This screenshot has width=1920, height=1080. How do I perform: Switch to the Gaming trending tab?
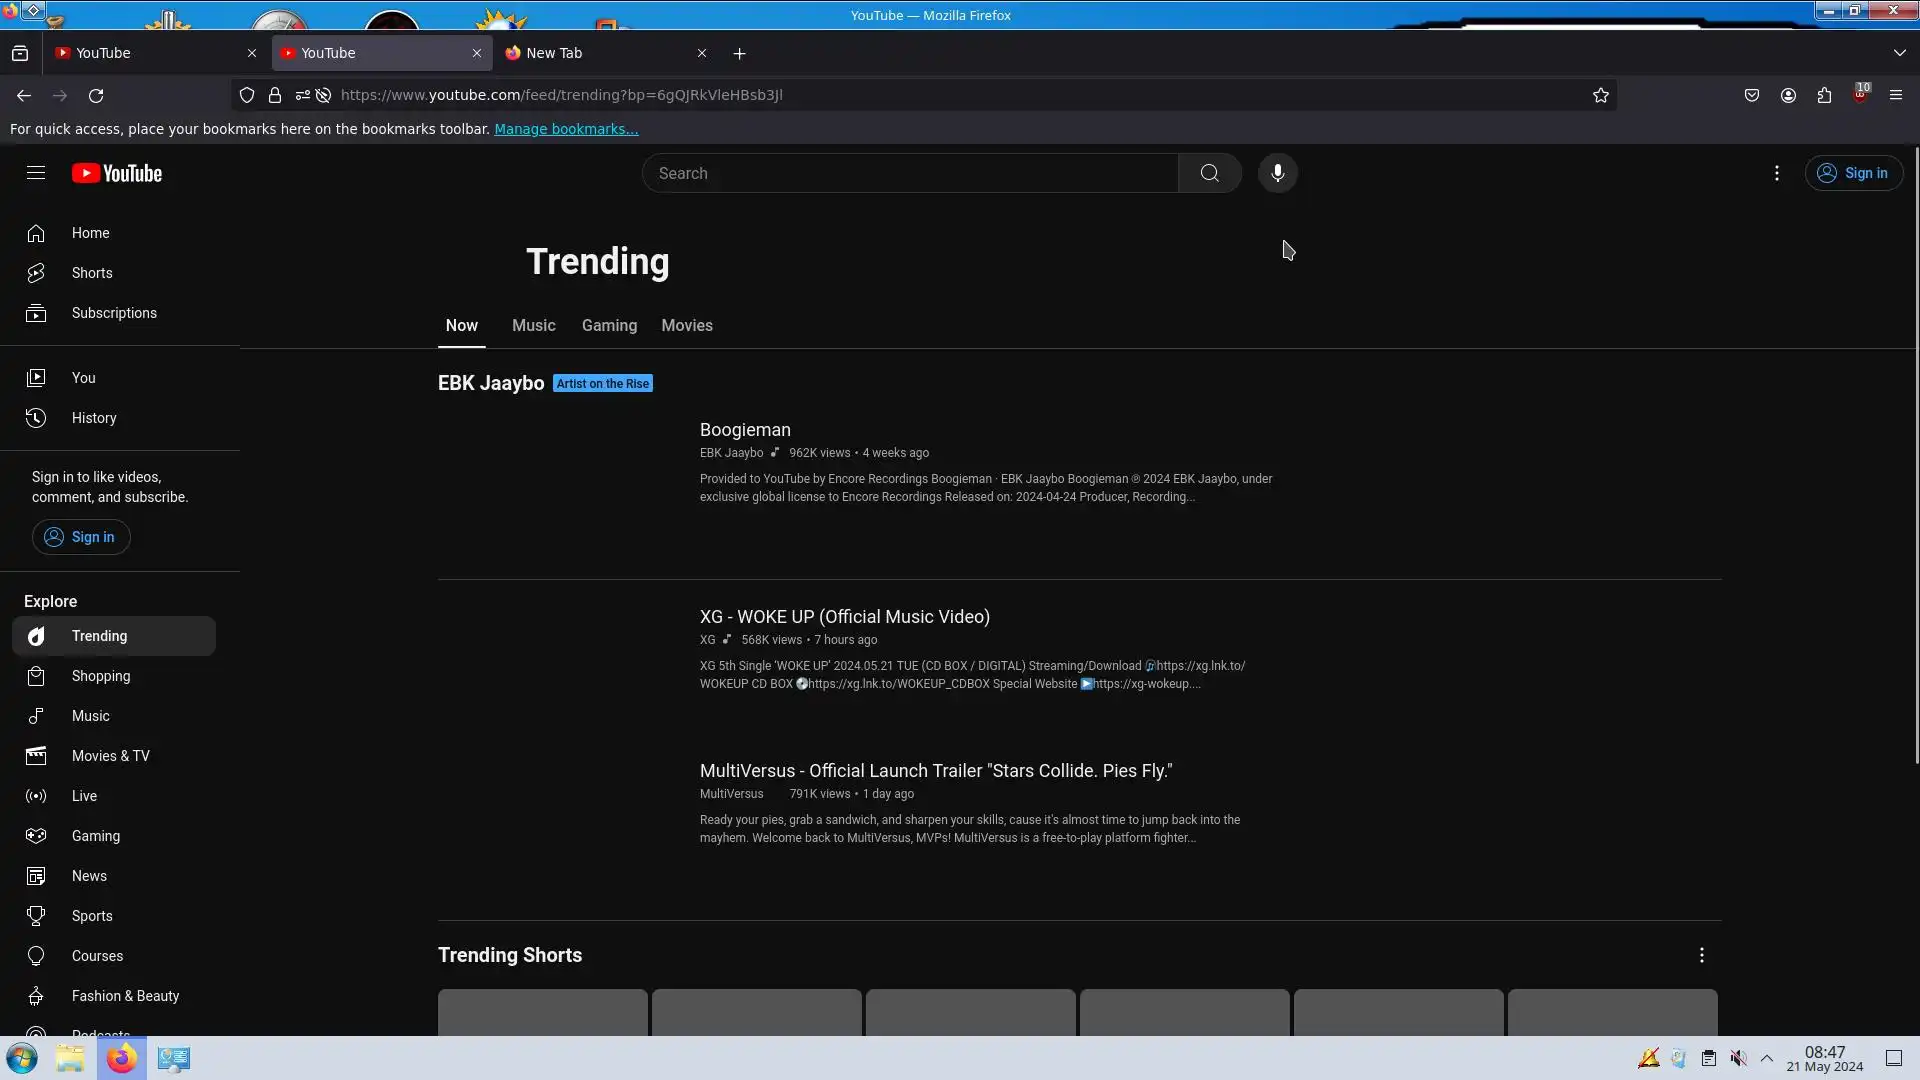point(609,326)
